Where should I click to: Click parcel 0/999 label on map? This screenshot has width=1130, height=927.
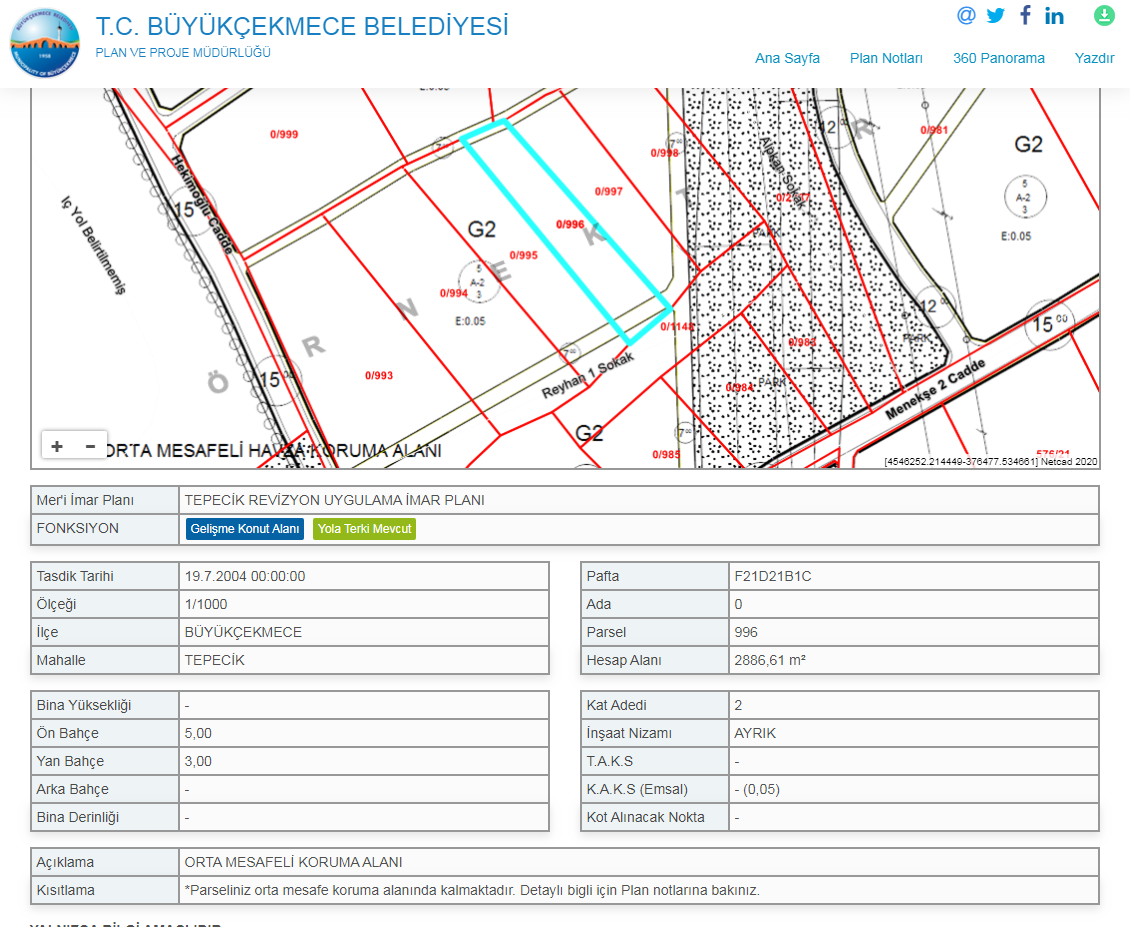coord(284,134)
